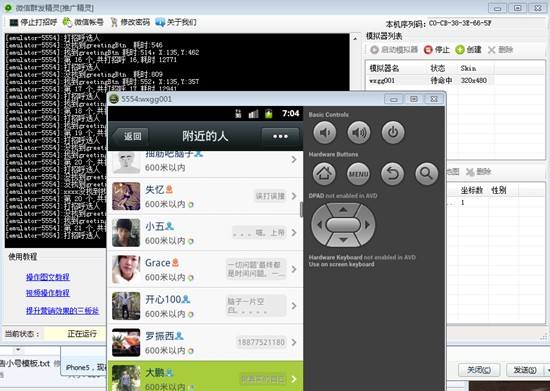Open the 小五 nearby person entry
Viewport: 550px width, 391px height.
click(205, 233)
